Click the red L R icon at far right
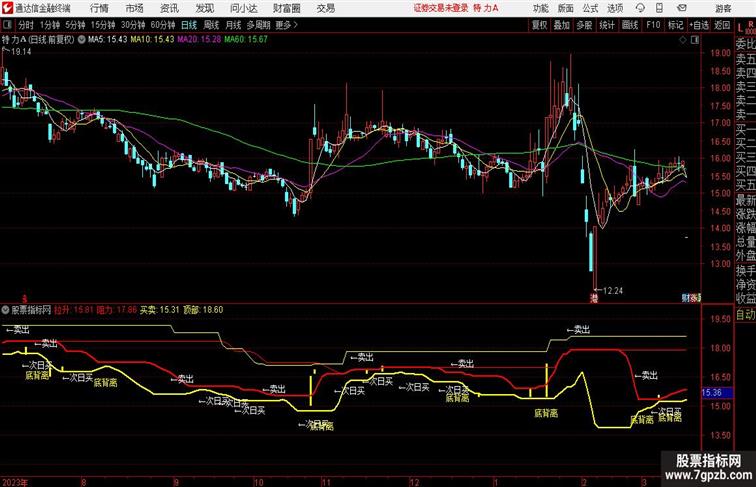The width and height of the screenshot is (756, 487). tap(746, 27)
